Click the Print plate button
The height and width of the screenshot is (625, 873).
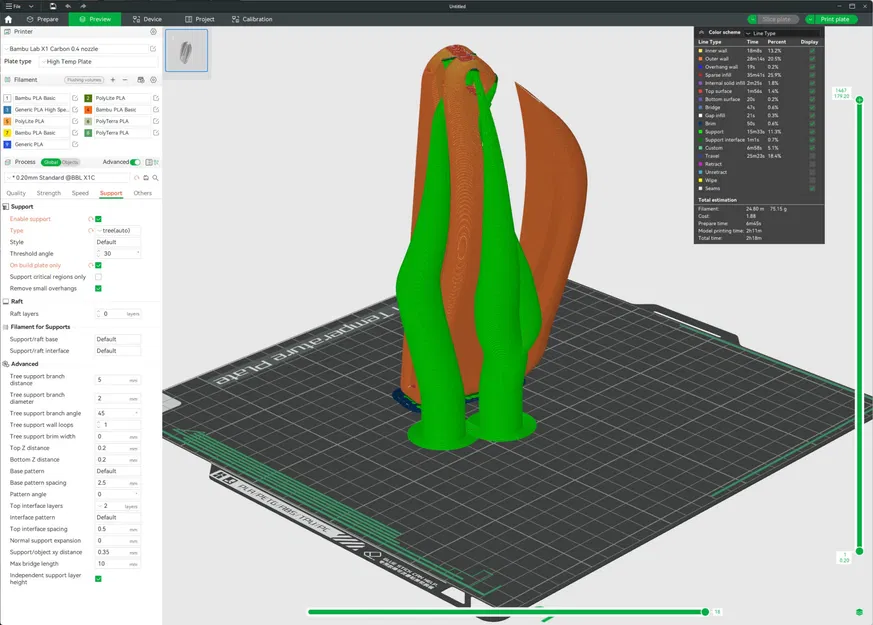pyautogui.click(x=834, y=19)
